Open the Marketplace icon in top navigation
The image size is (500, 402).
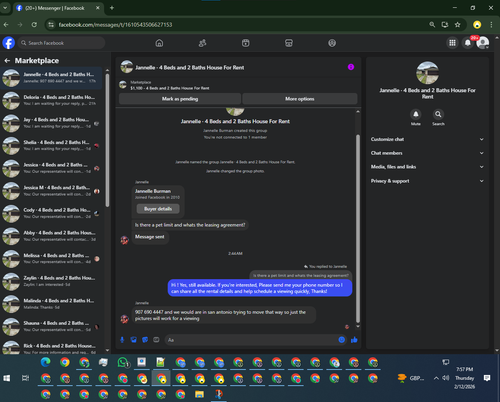[289, 43]
